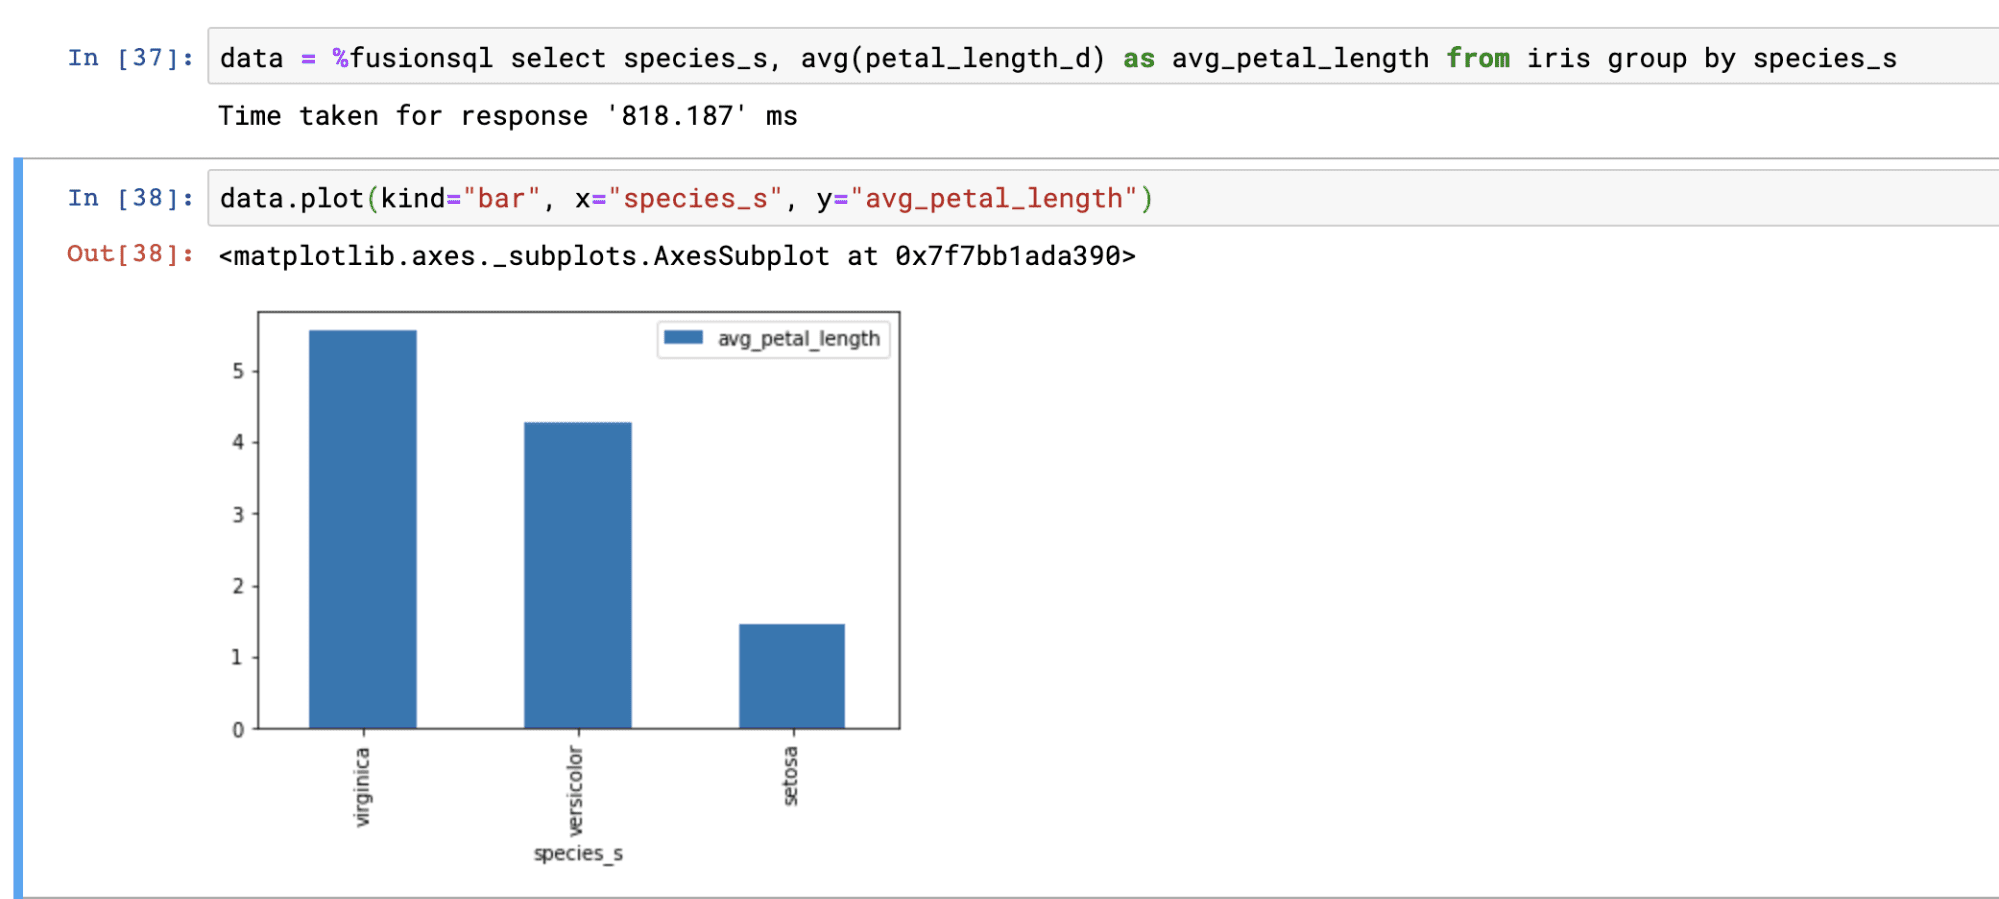Click the matplotlib AxesSubplot output text
This screenshot has height=899, width=1999.
click(x=677, y=256)
